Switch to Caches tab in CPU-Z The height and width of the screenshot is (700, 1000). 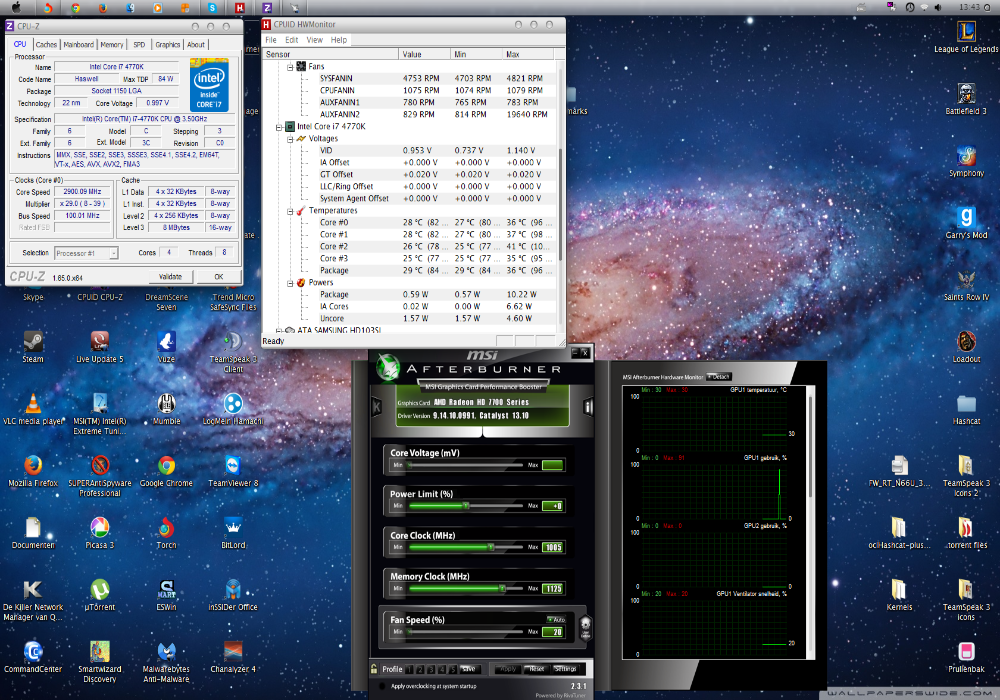tap(46, 45)
